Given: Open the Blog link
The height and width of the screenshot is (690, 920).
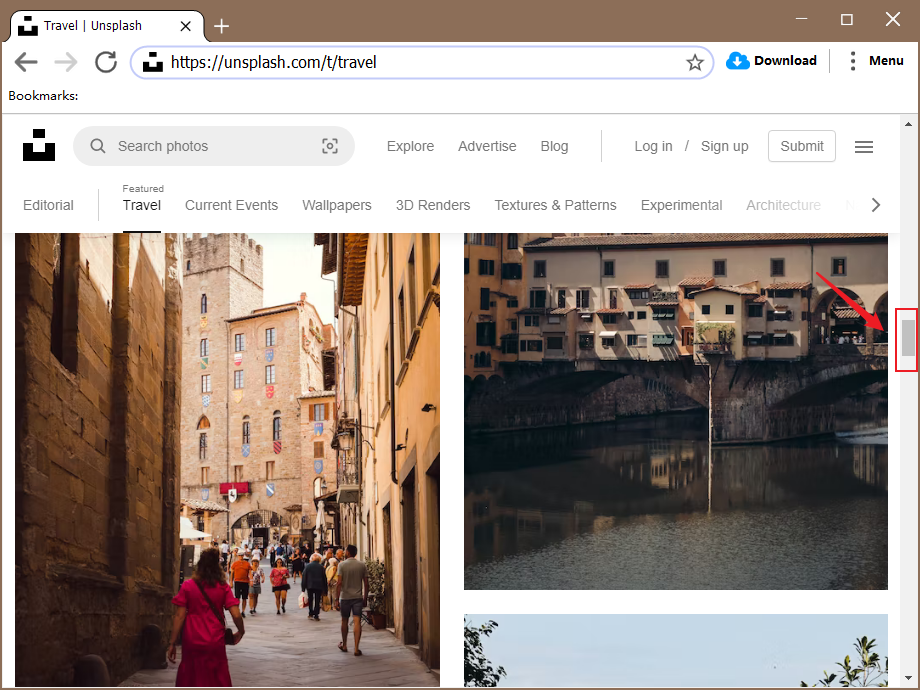Looking at the screenshot, I should point(554,146).
